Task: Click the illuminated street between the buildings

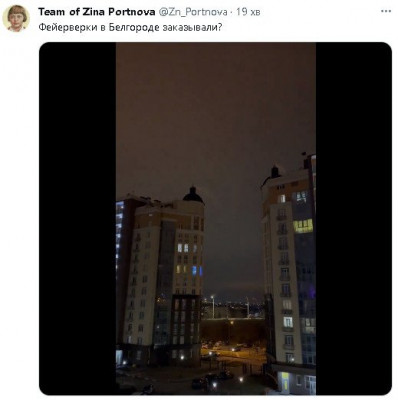Action: pyautogui.click(x=233, y=352)
